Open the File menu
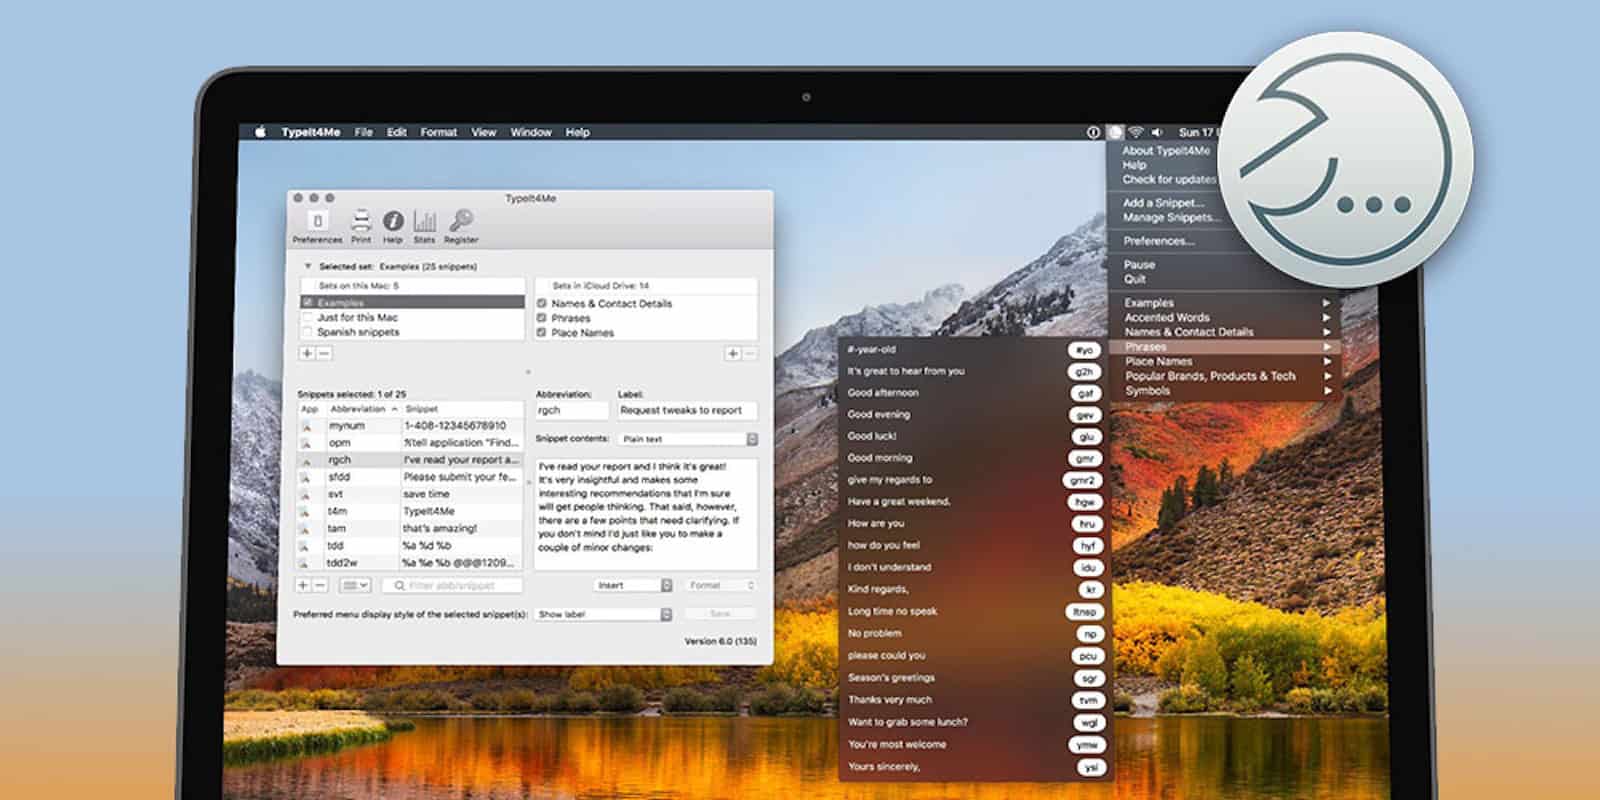Screen dimensions: 1600x800 364,132
